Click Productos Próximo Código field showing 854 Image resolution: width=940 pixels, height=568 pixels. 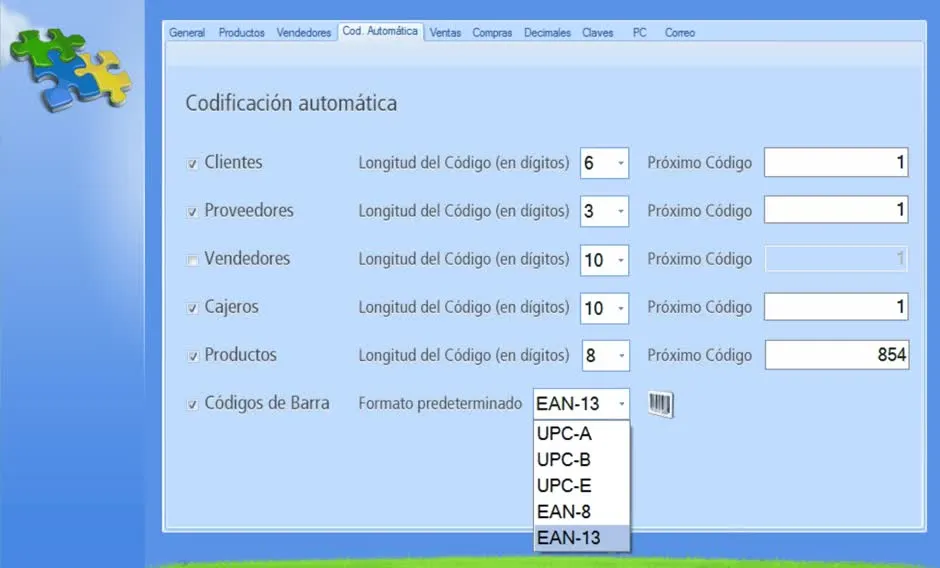pos(837,354)
